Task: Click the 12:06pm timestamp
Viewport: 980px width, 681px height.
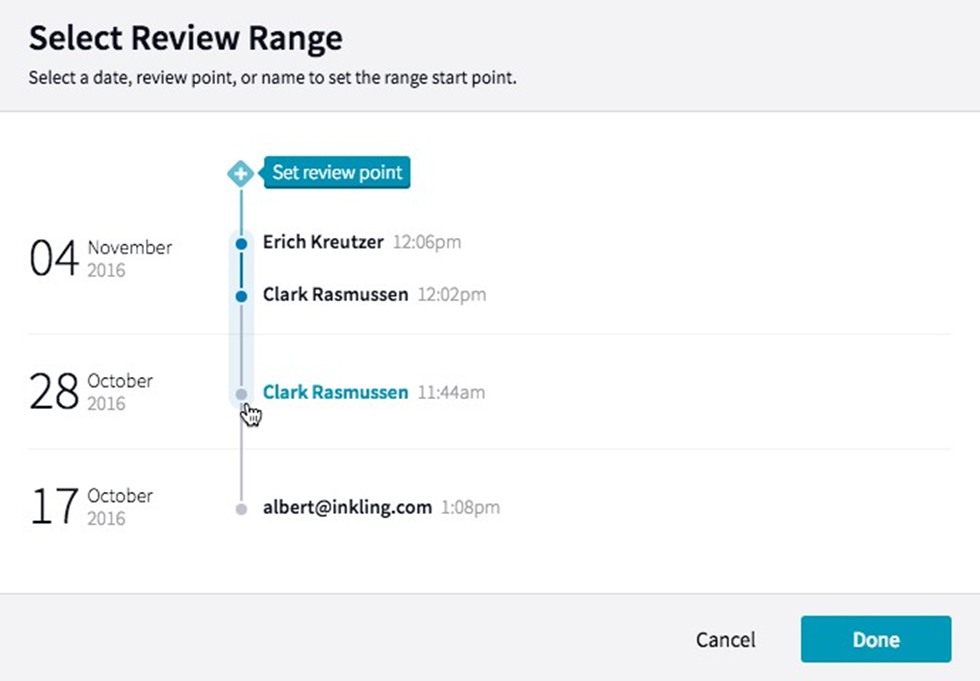Action: 427,242
